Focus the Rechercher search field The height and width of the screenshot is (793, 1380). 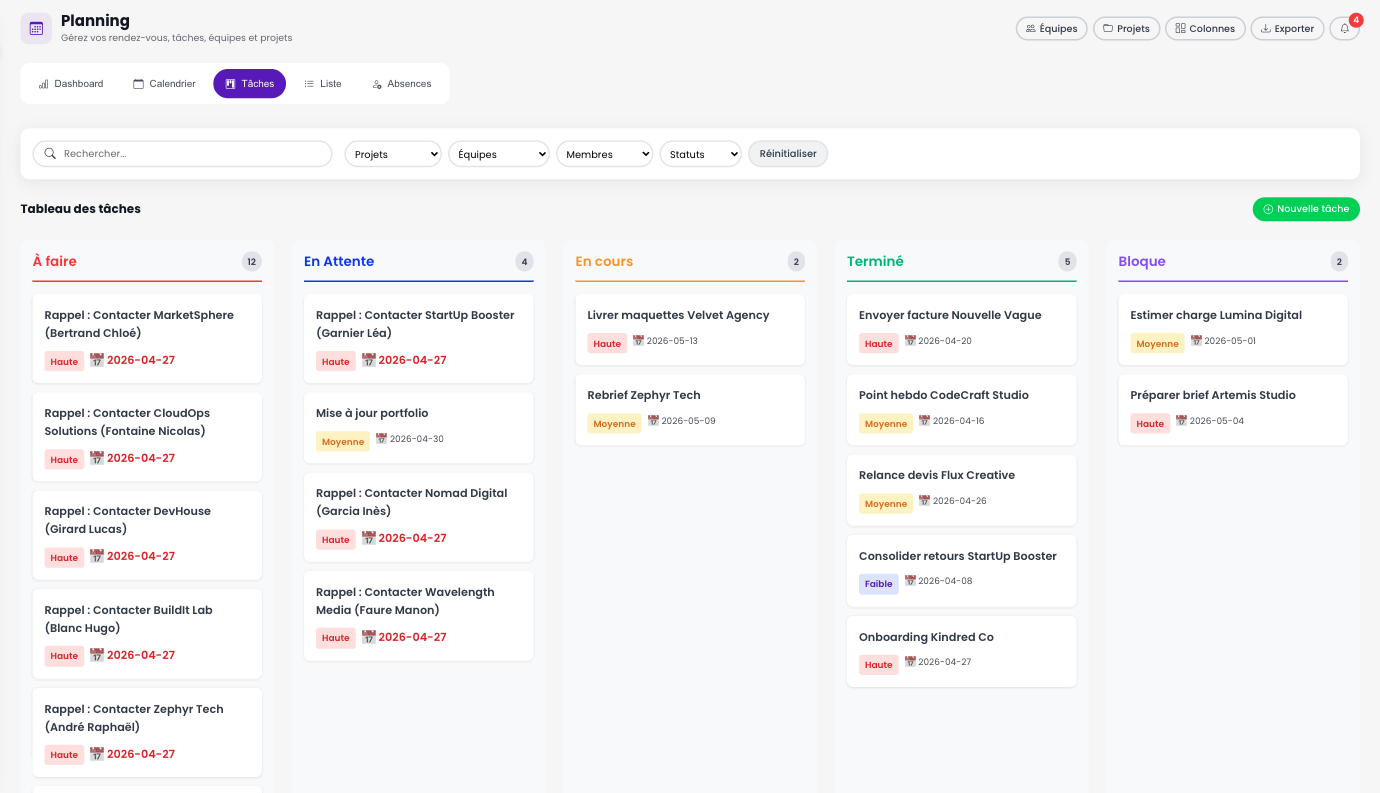coord(182,154)
